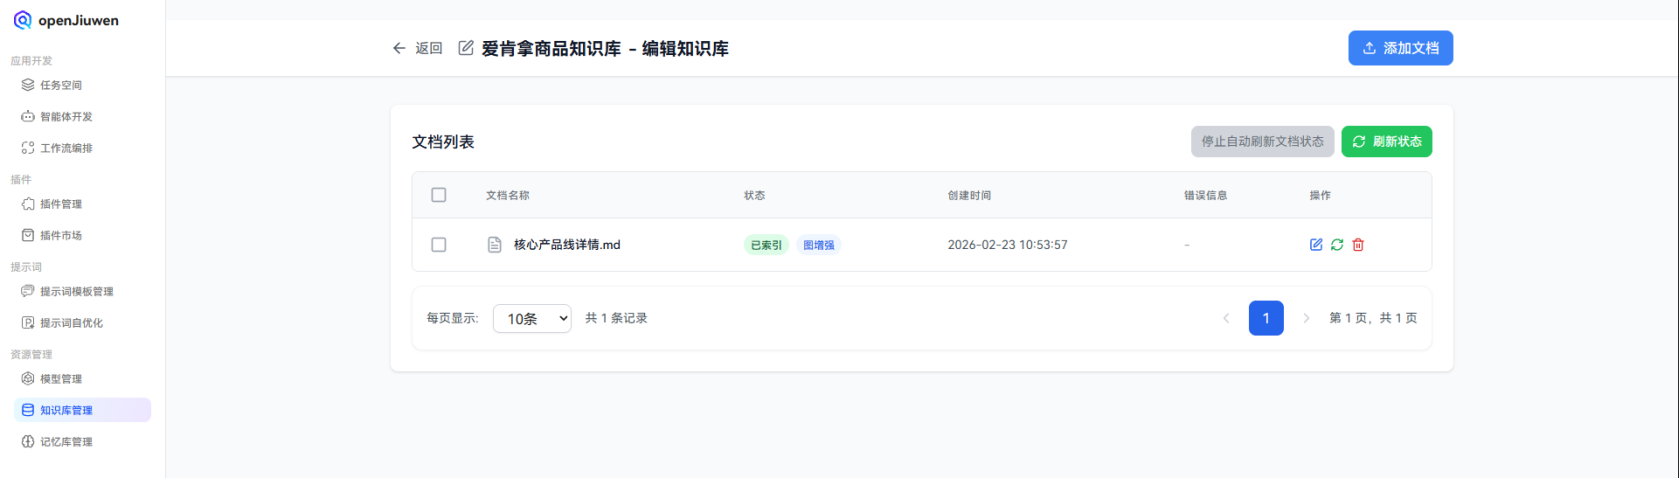Viewport: 1679px width, 478px height.
Task: Click the 智能体开发 robot icon
Action: pyautogui.click(x=28, y=116)
